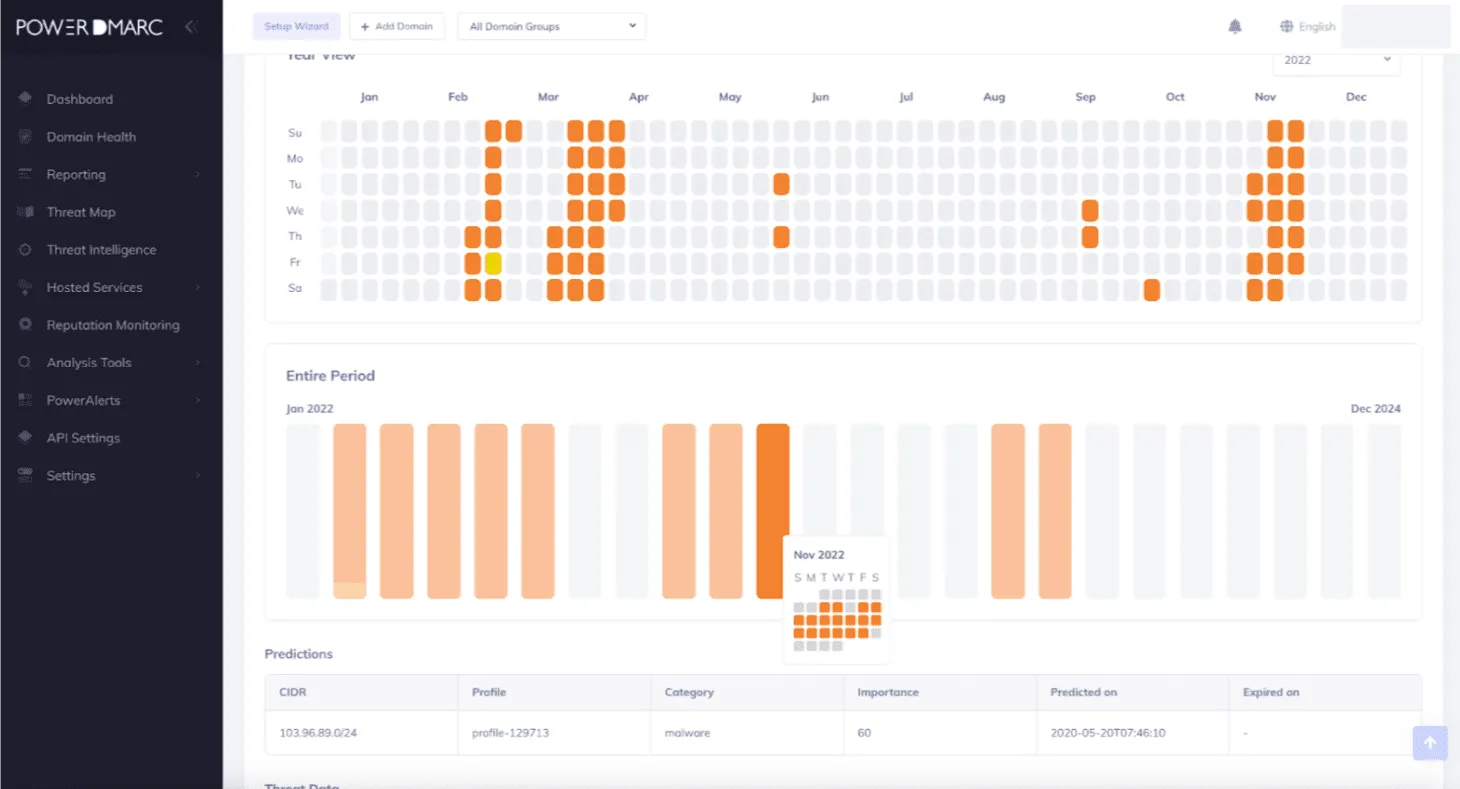Click the scroll-to-top arrow button
Image resolution: width=1460 pixels, height=789 pixels.
[x=1429, y=742]
